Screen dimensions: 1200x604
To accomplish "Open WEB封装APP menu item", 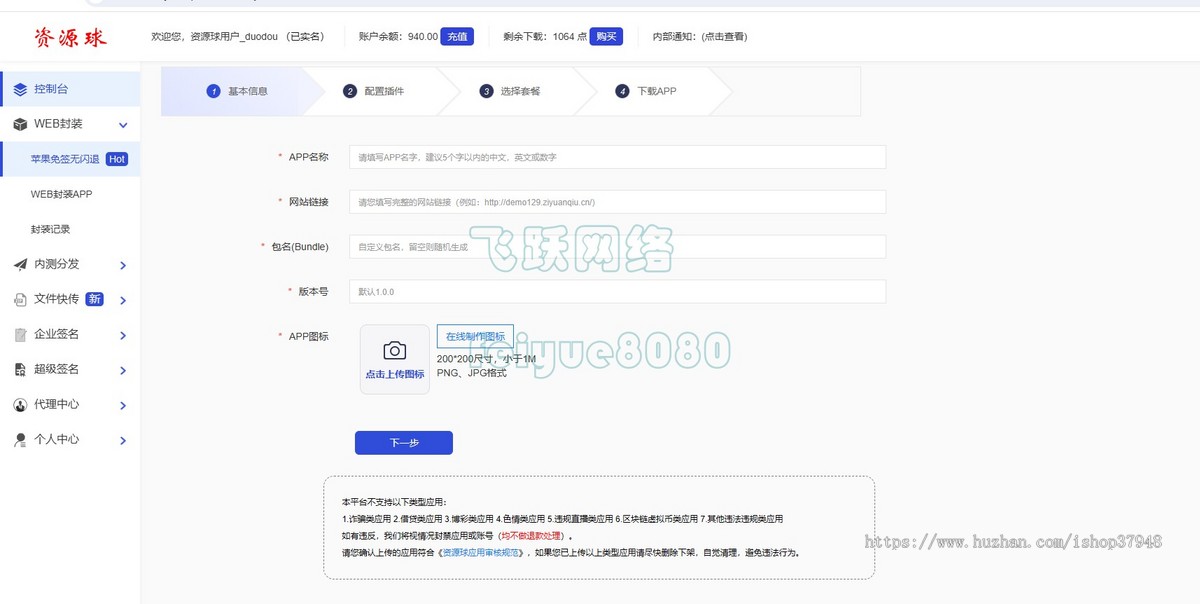I will 62,194.
